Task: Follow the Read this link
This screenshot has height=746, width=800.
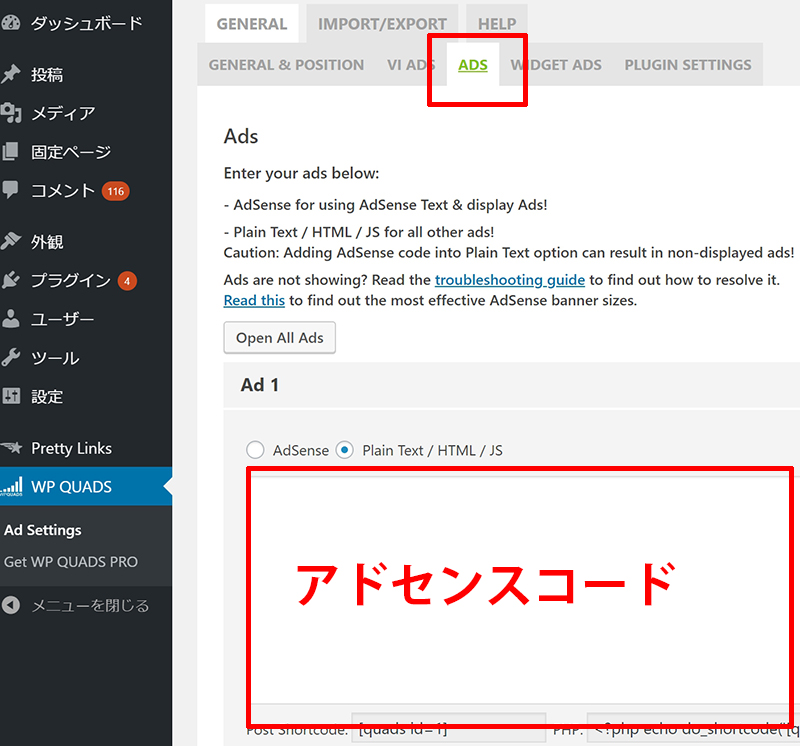Action: point(254,300)
